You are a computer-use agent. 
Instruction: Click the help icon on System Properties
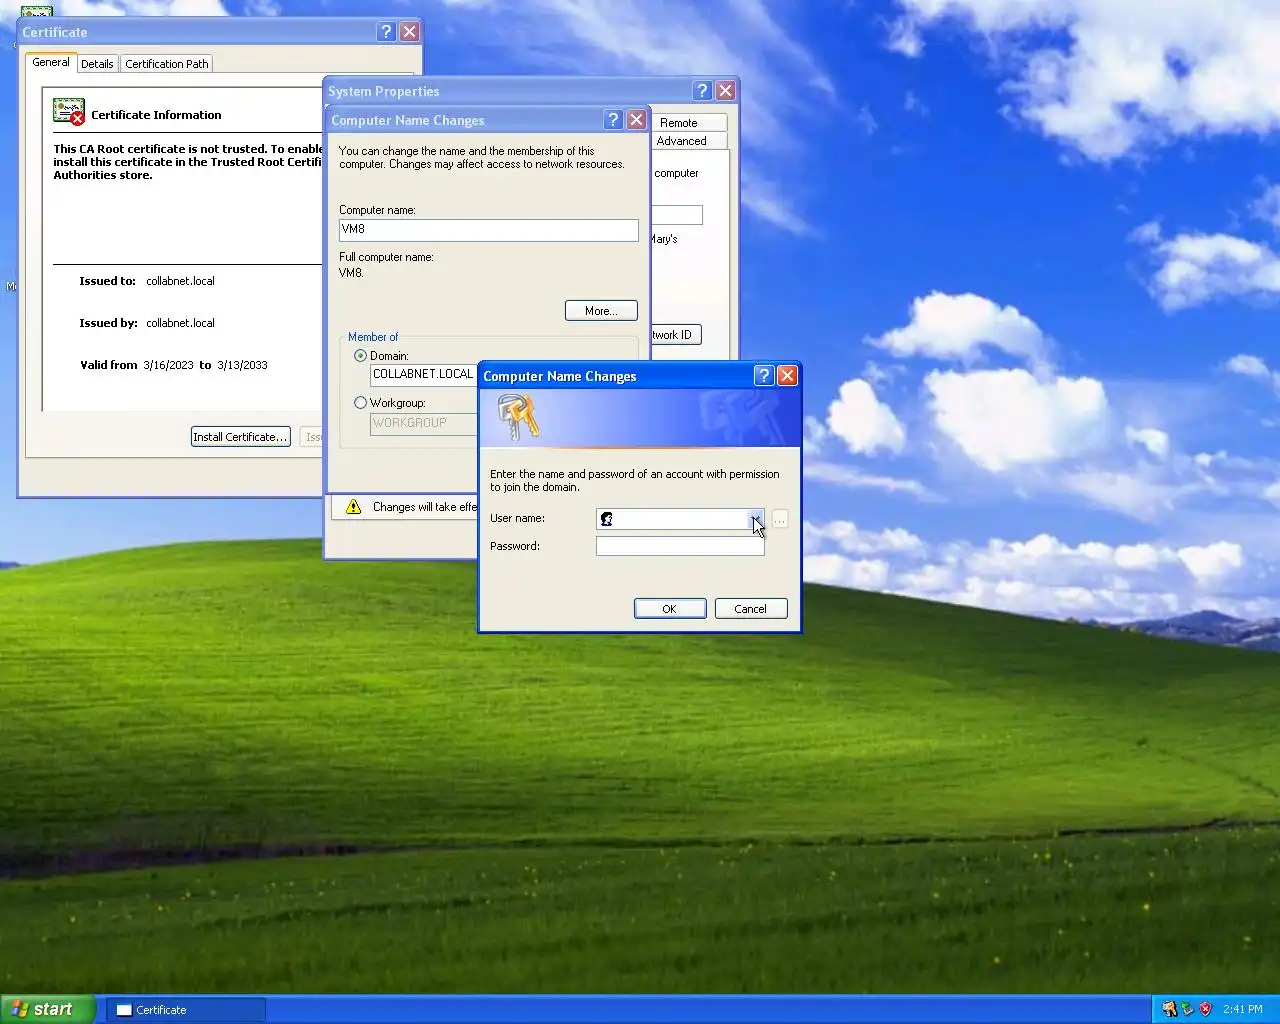tap(702, 90)
